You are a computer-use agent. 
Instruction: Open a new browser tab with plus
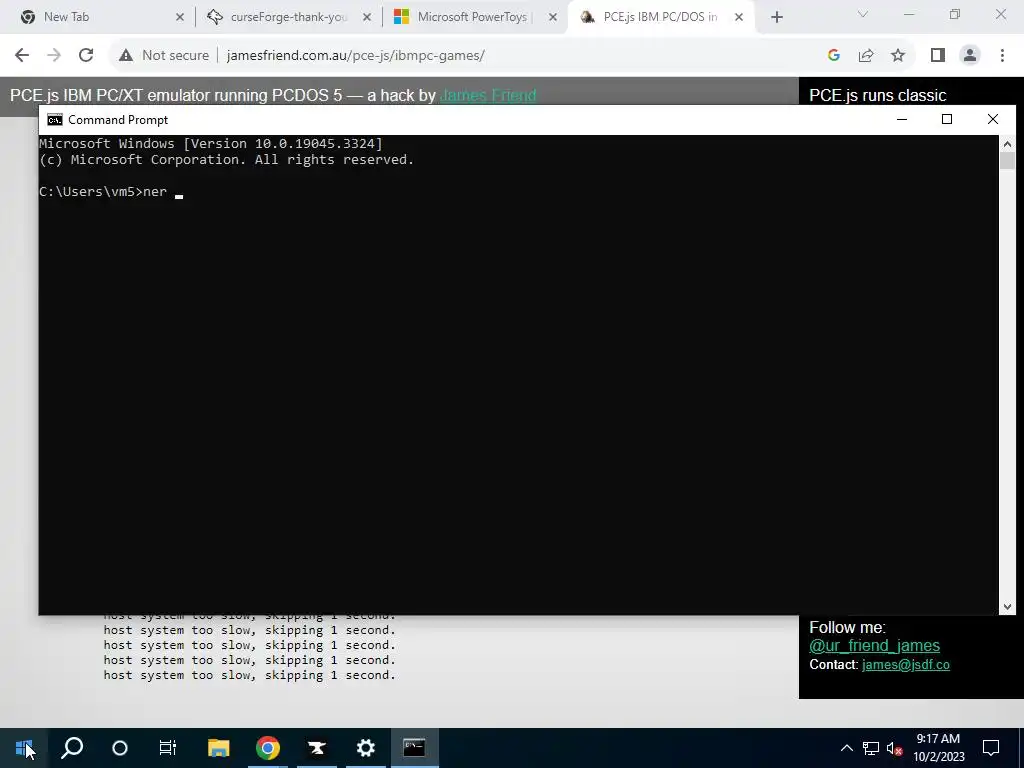tap(776, 18)
